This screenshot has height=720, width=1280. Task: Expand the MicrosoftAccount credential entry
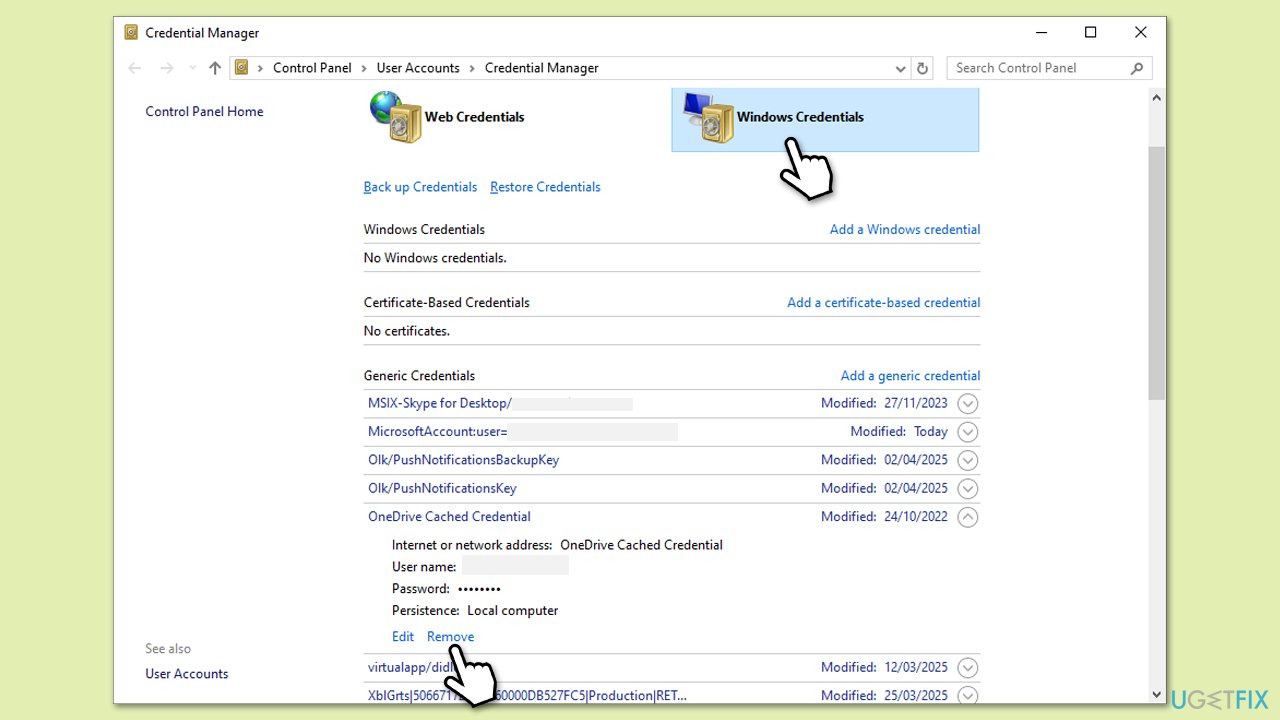pyautogui.click(x=967, y=432)
